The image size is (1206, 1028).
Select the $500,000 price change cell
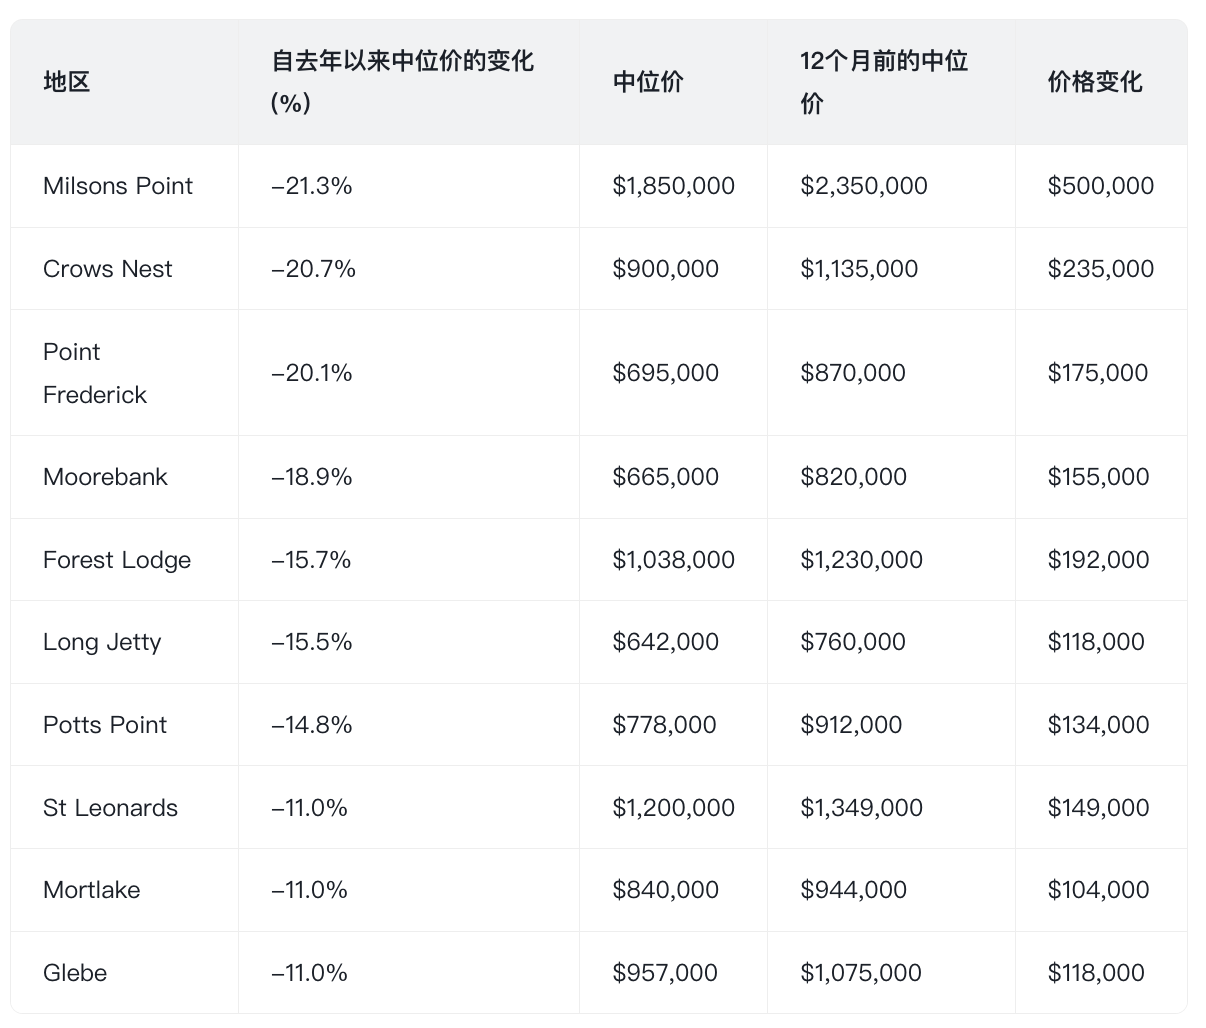point(1100,186)
